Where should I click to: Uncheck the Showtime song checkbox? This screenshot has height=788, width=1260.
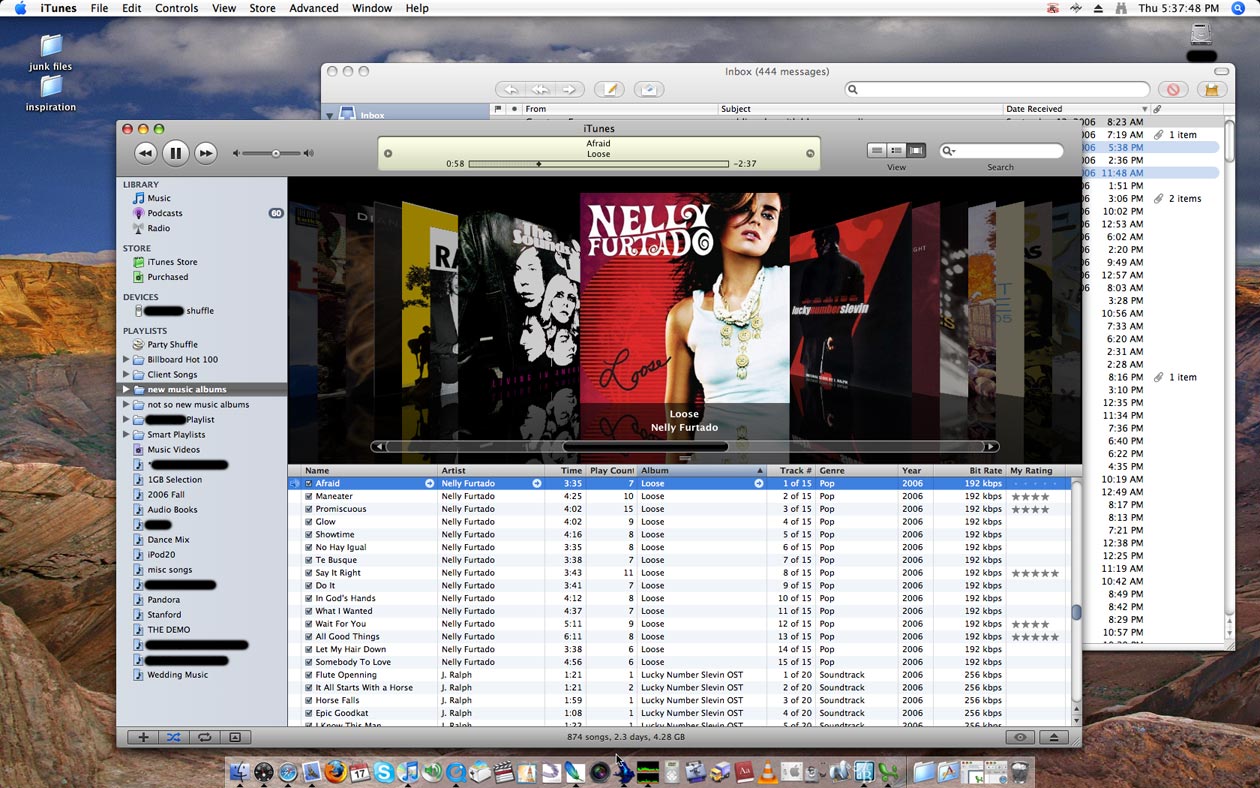coord(308,535)
